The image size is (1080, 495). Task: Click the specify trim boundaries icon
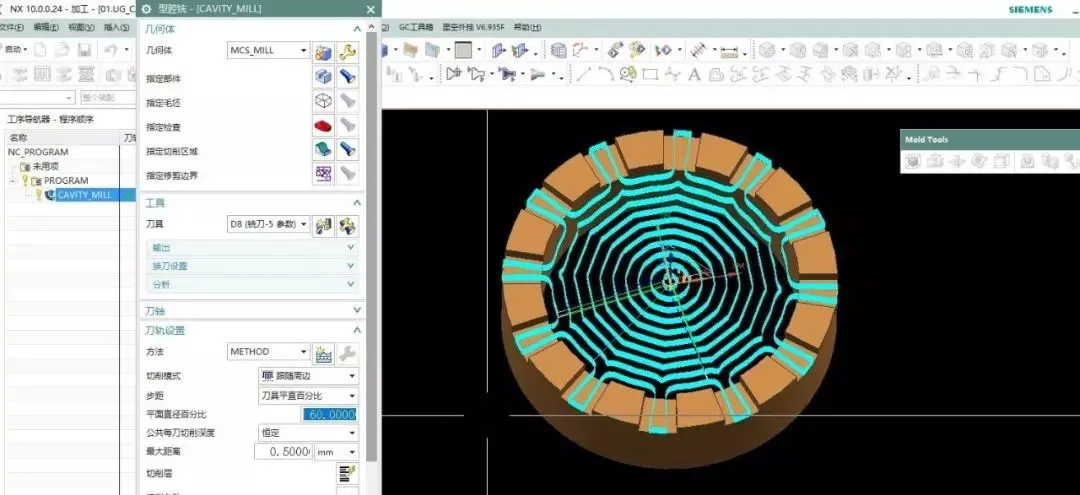(323, 174)
